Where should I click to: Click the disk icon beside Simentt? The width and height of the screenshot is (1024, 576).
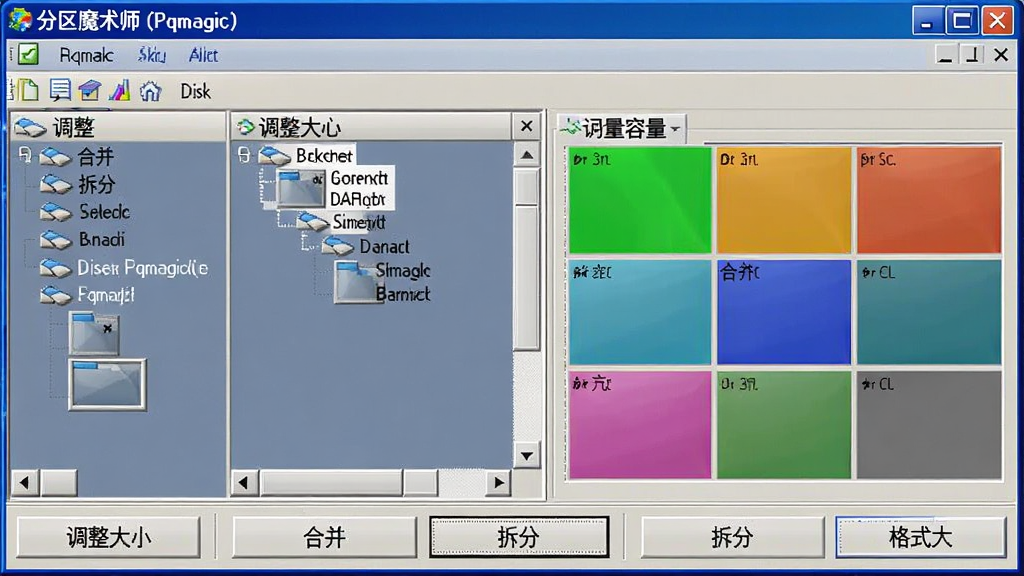coord(313,222)
